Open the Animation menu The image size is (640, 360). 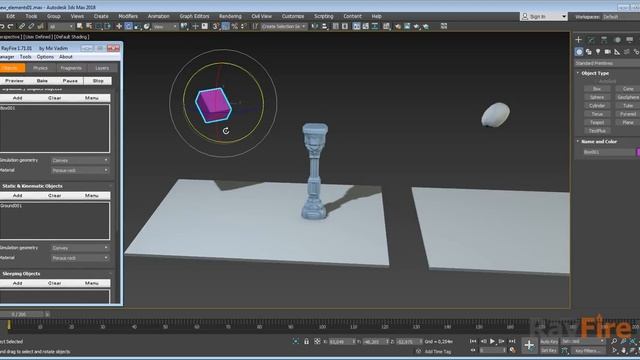(158, 16)
